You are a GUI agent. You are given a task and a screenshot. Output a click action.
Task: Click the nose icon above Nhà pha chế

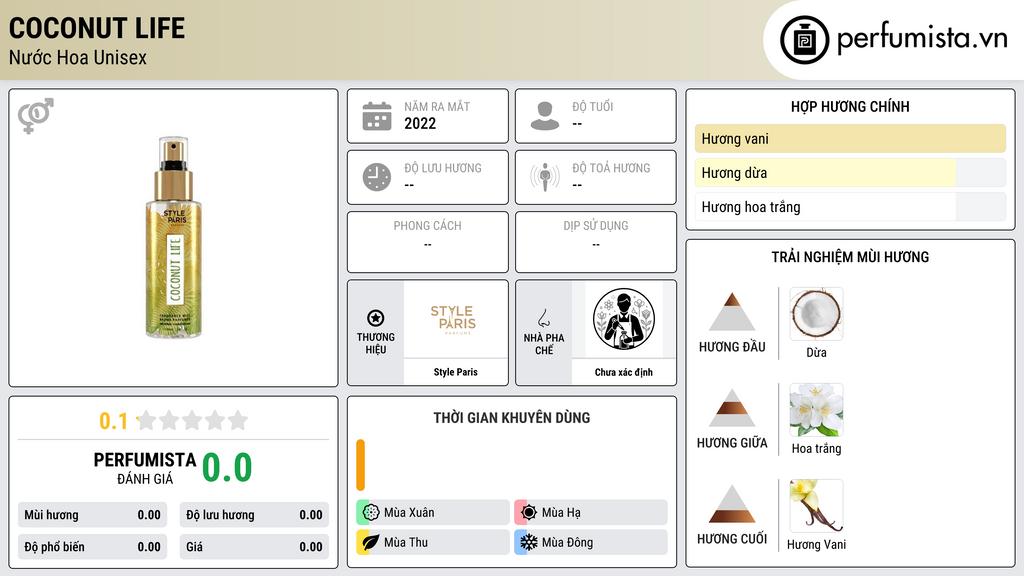pyautogui.click(x=543, y=318)
